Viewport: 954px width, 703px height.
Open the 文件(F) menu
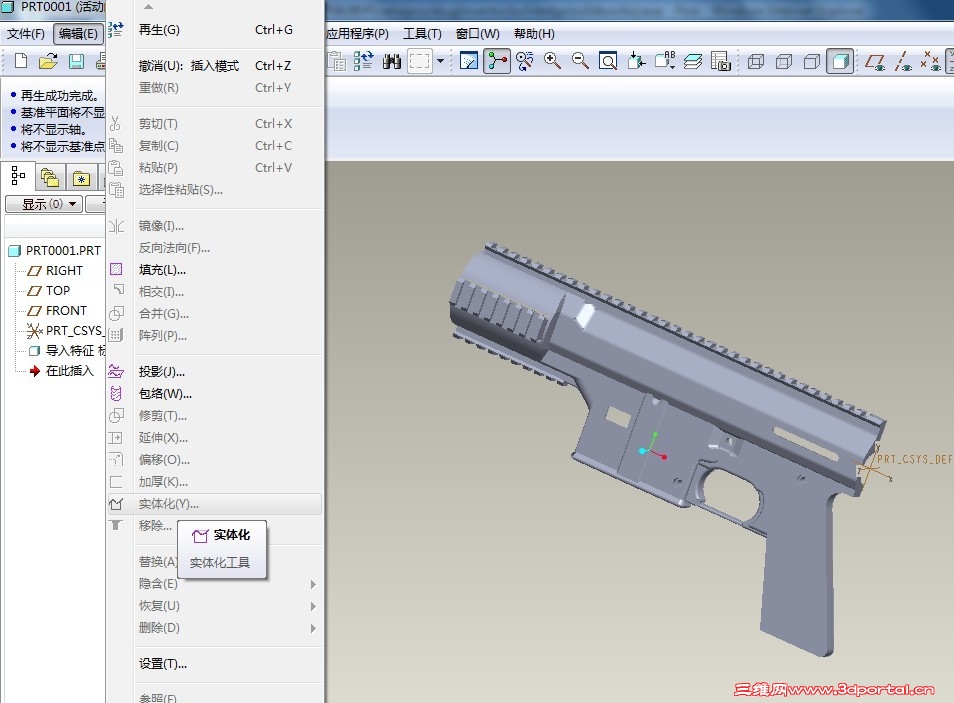(26, 34)
